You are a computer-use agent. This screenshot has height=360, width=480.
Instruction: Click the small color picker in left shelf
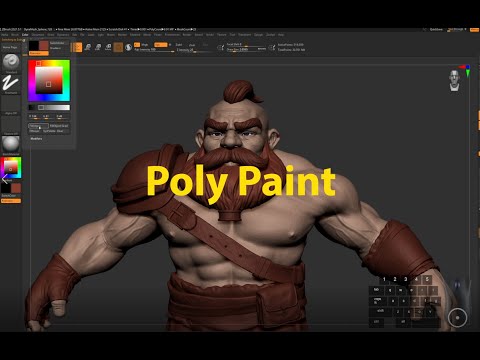point(11,168)
